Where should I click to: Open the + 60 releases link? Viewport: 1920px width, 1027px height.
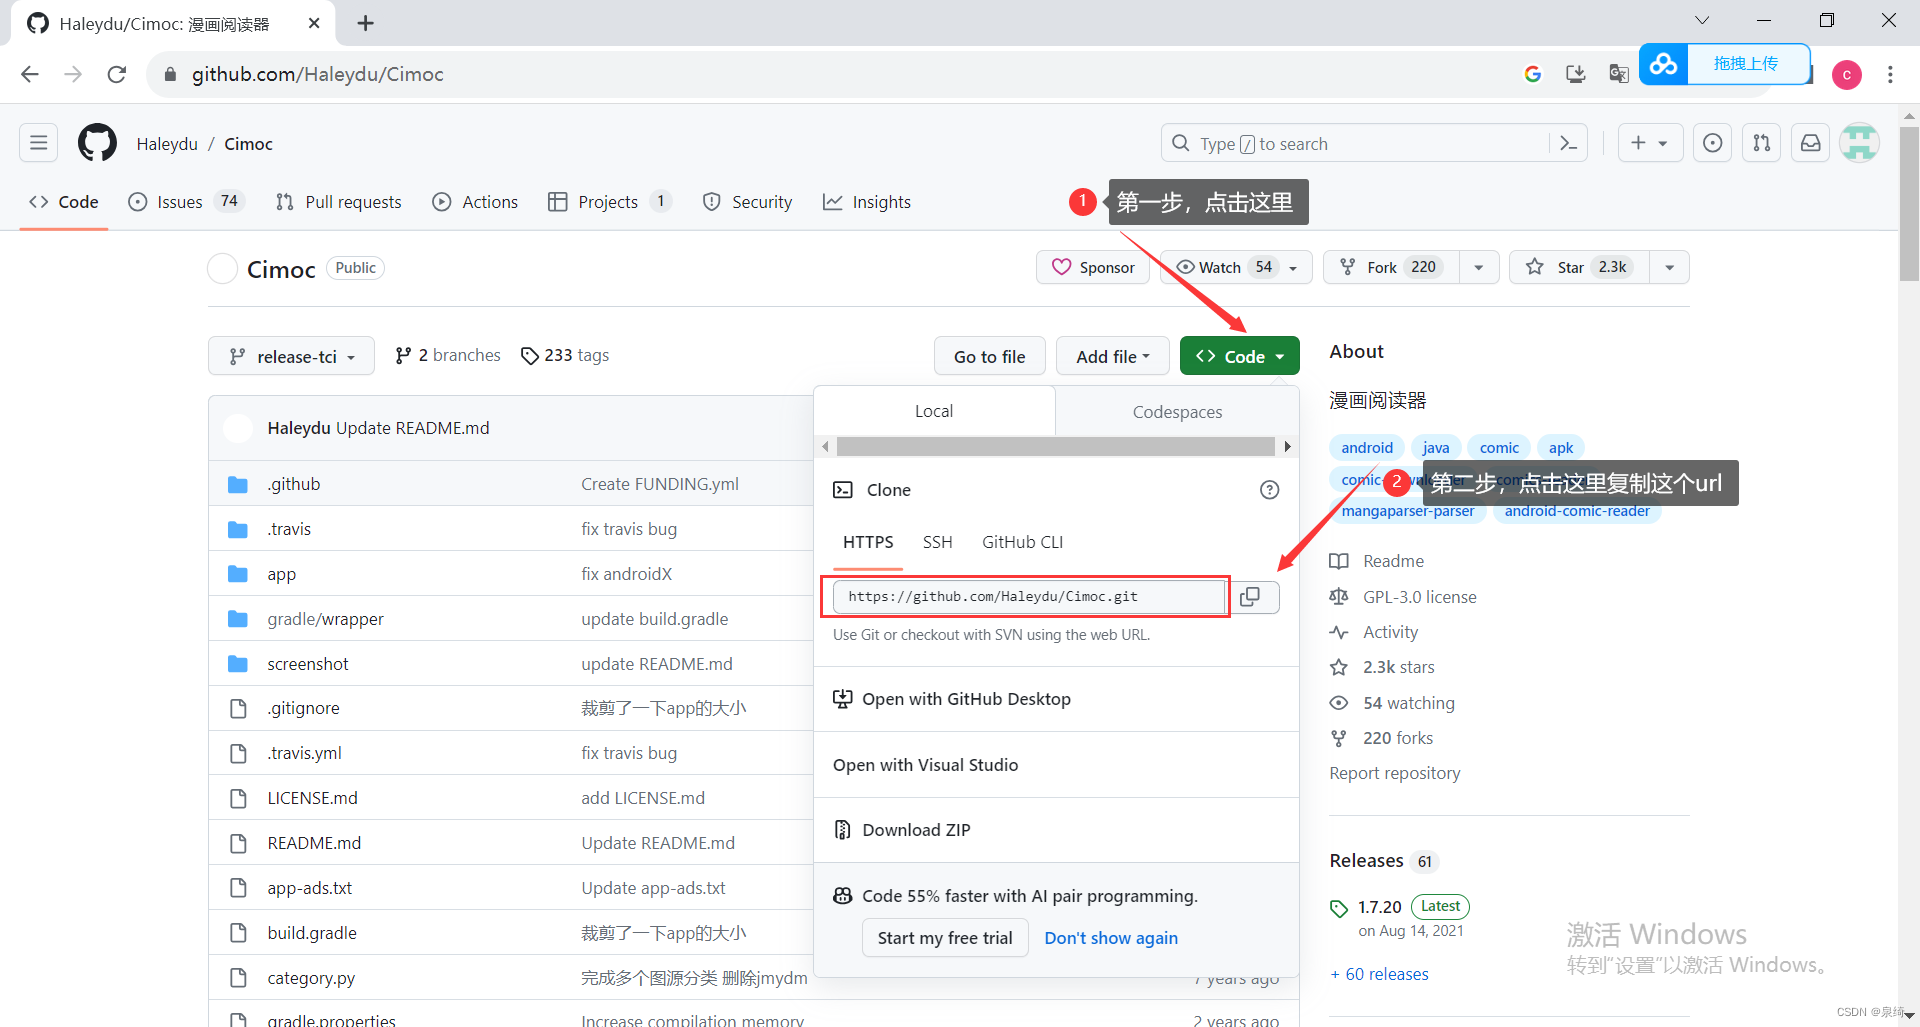[1379, 974]
